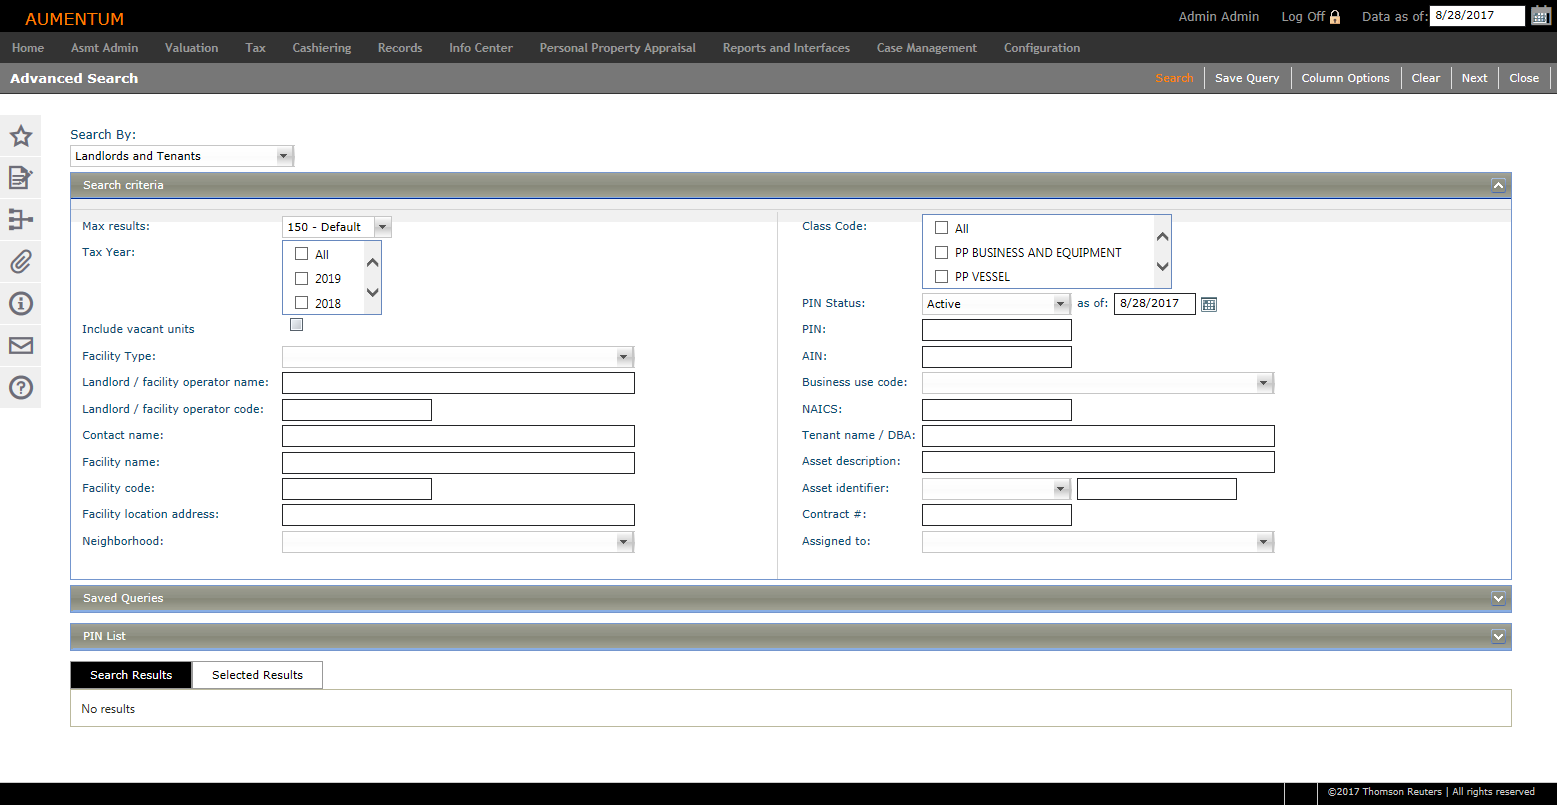Click the help question mark icon
Screen dimensions: 1557x805
click(x=21, y=388)
